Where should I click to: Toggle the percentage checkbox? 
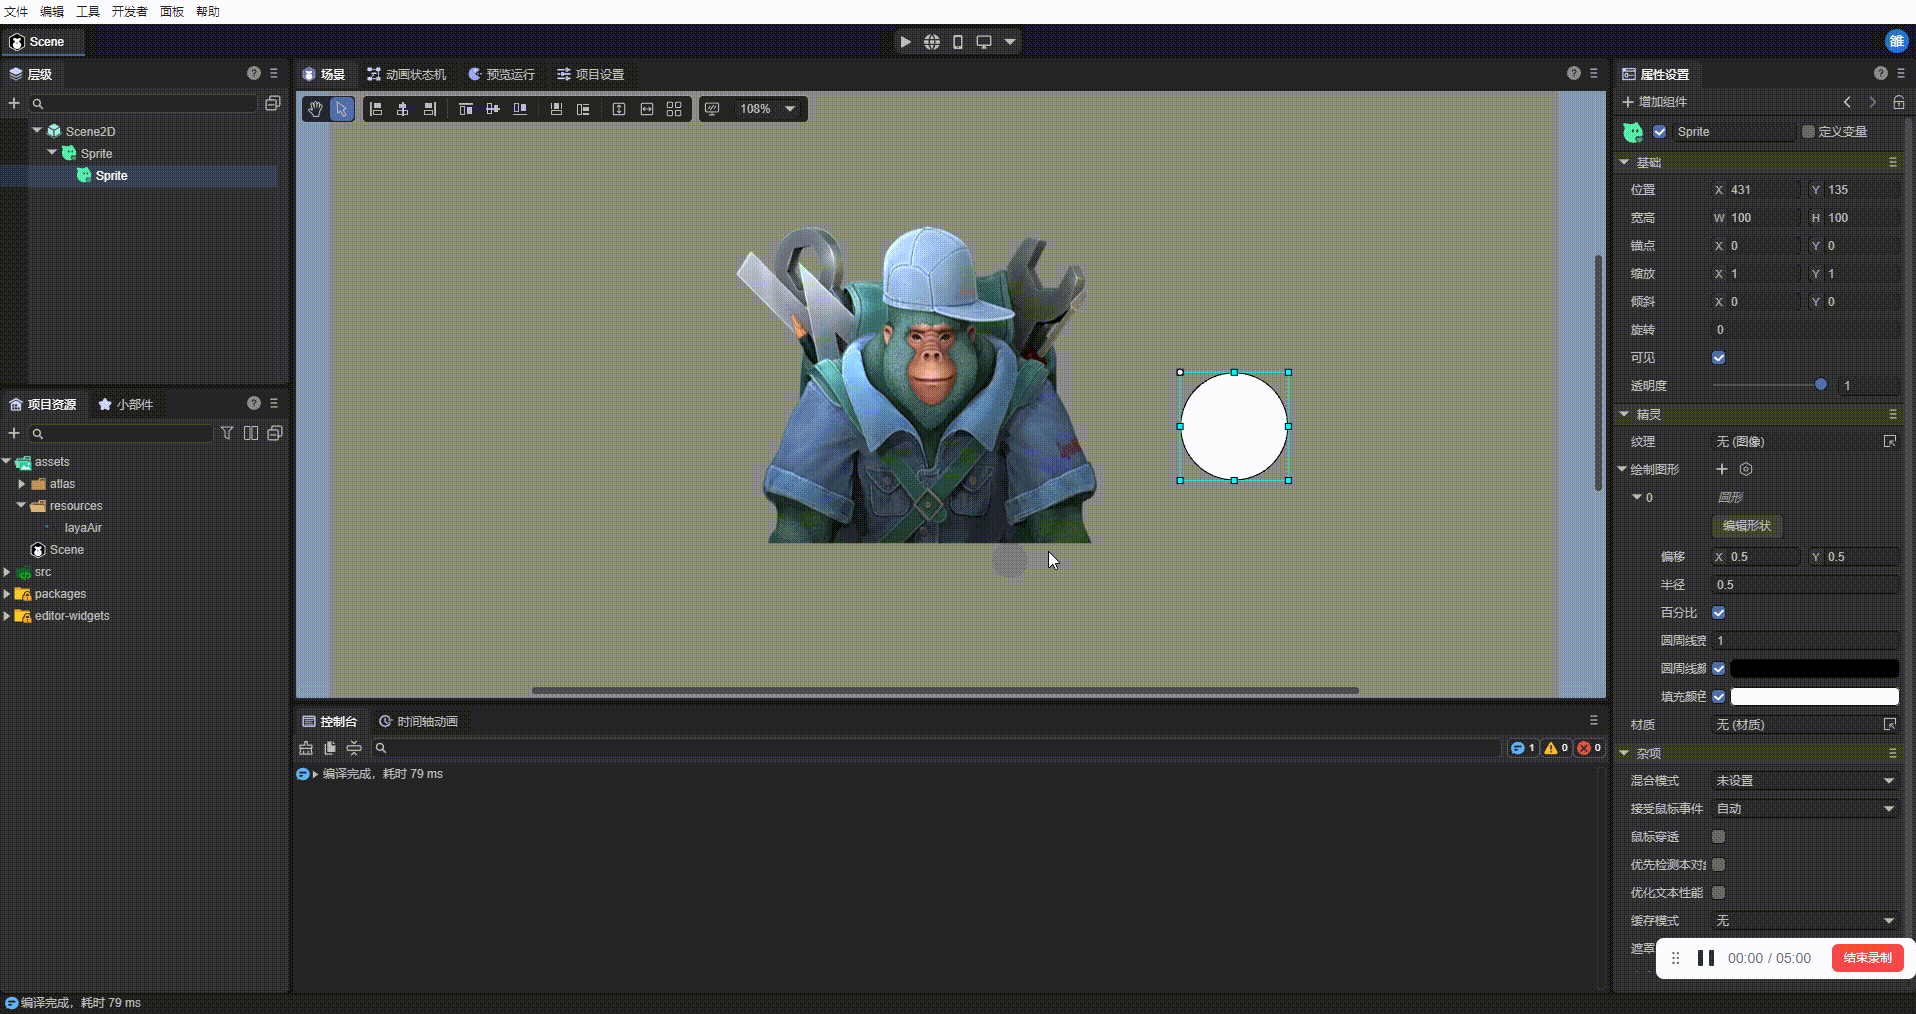point(1718,613)
